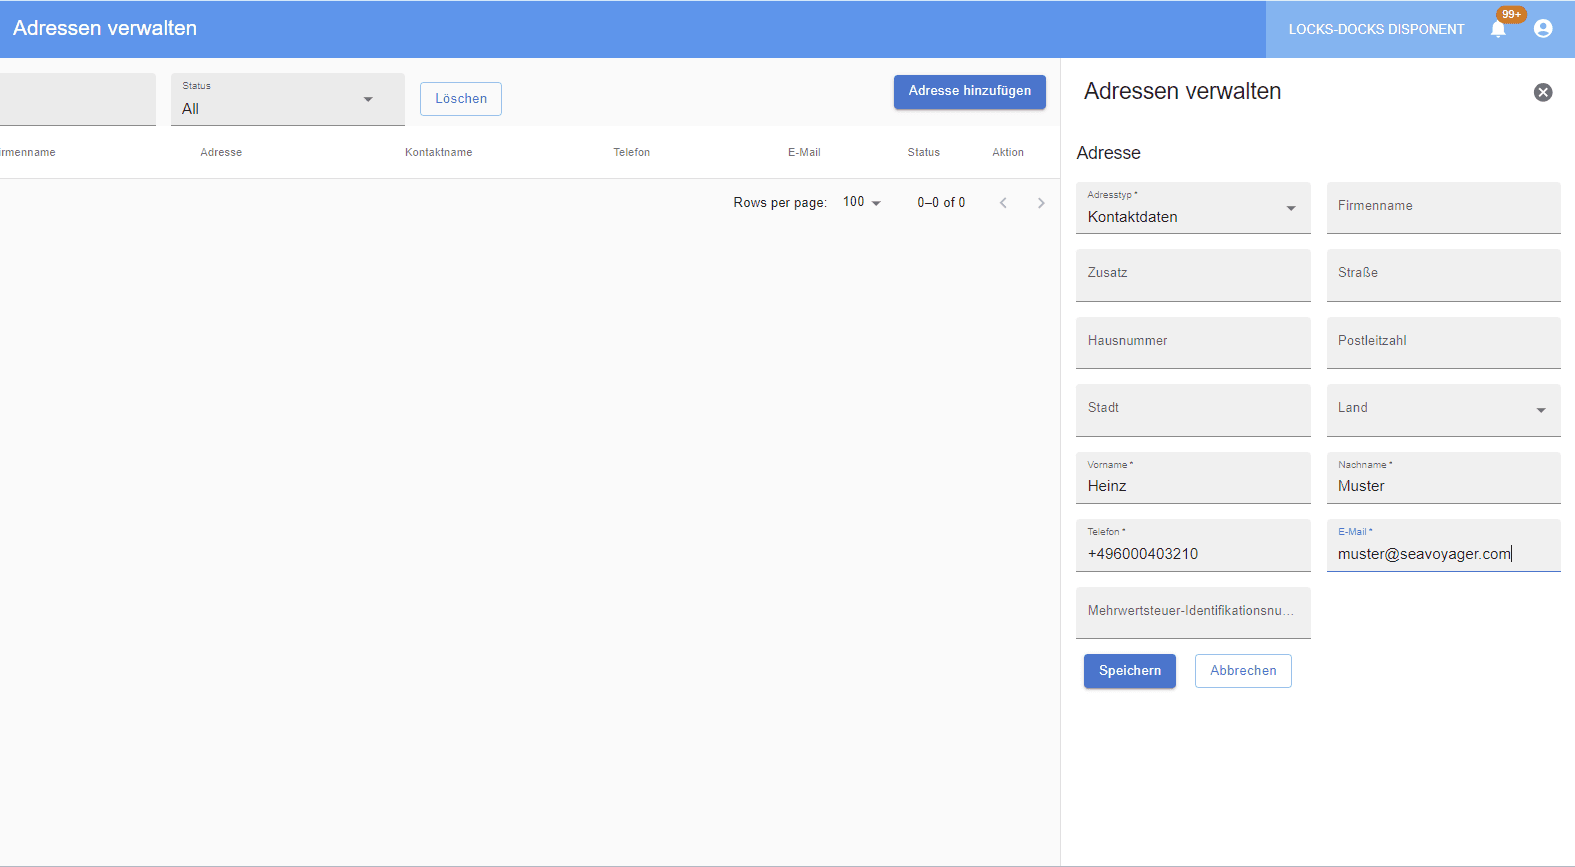Go to previous page arrow

pos(1003,203)
